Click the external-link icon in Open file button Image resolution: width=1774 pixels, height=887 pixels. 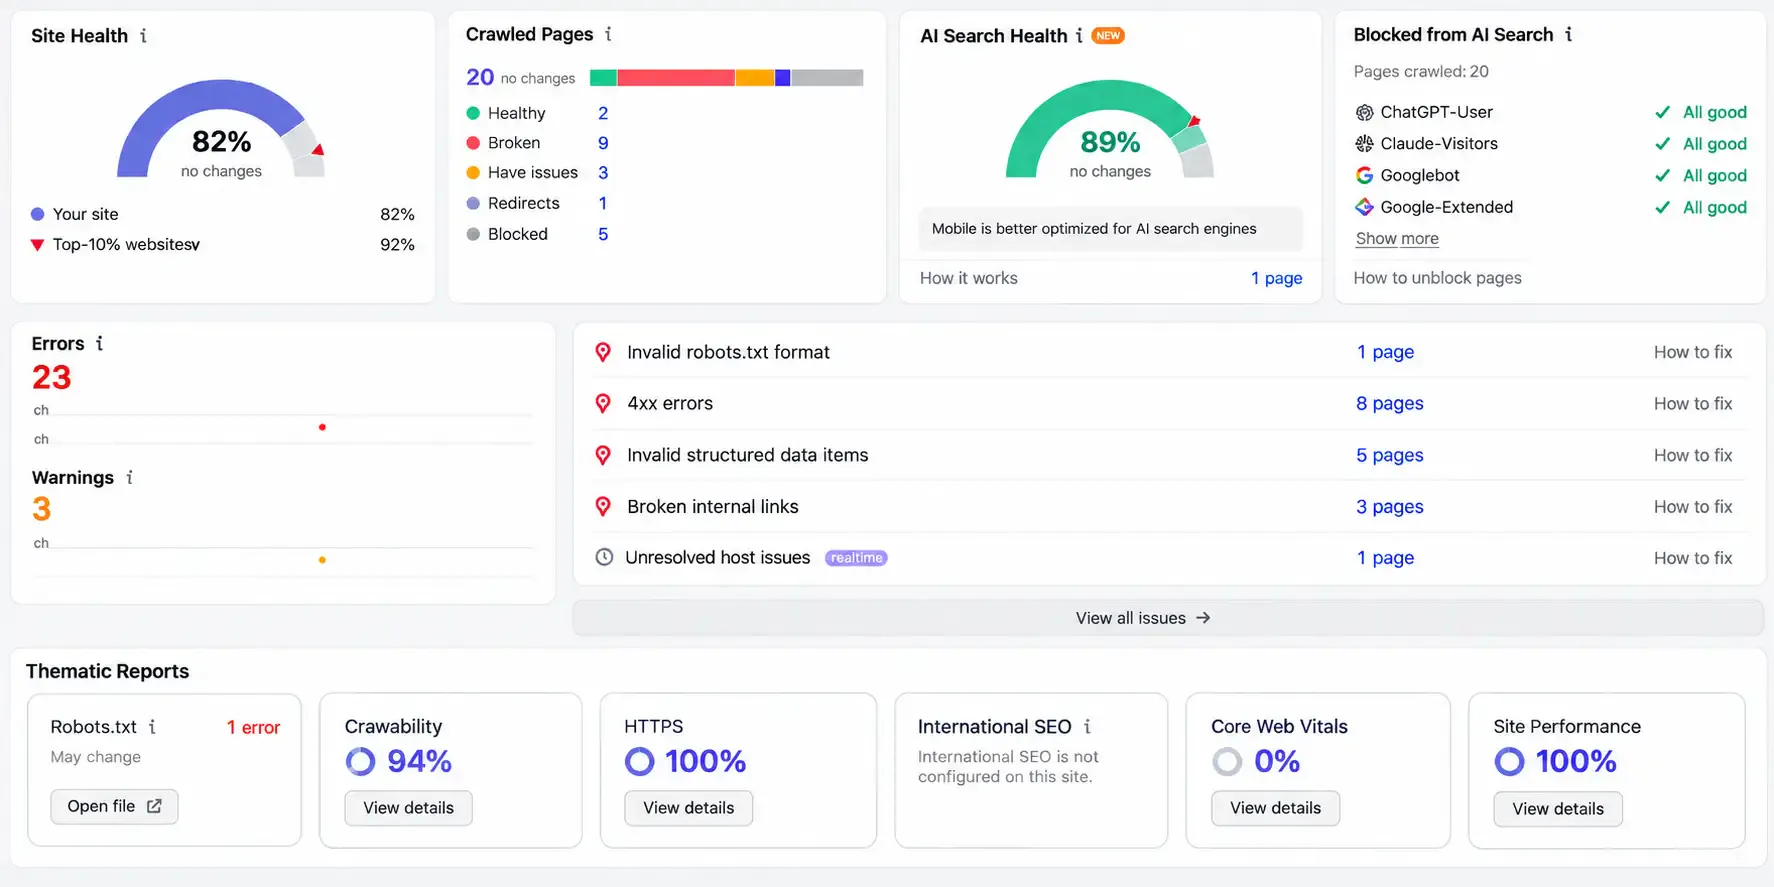coord(154,806)
